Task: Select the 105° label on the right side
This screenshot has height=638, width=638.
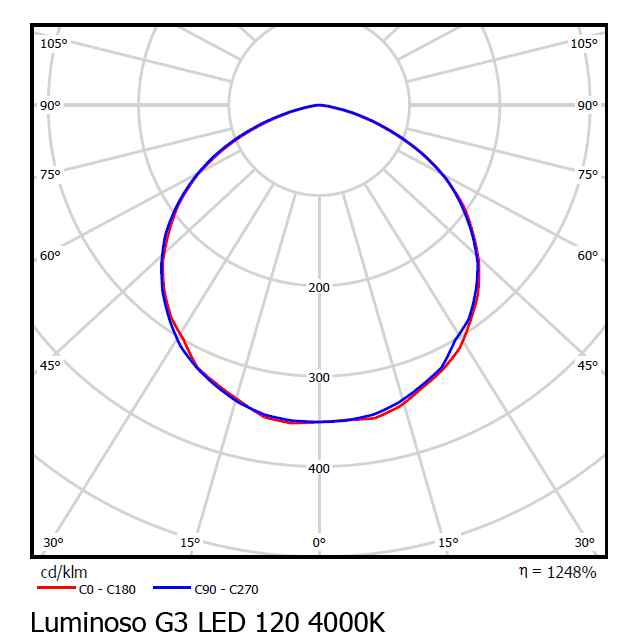Action: [584, 44]
